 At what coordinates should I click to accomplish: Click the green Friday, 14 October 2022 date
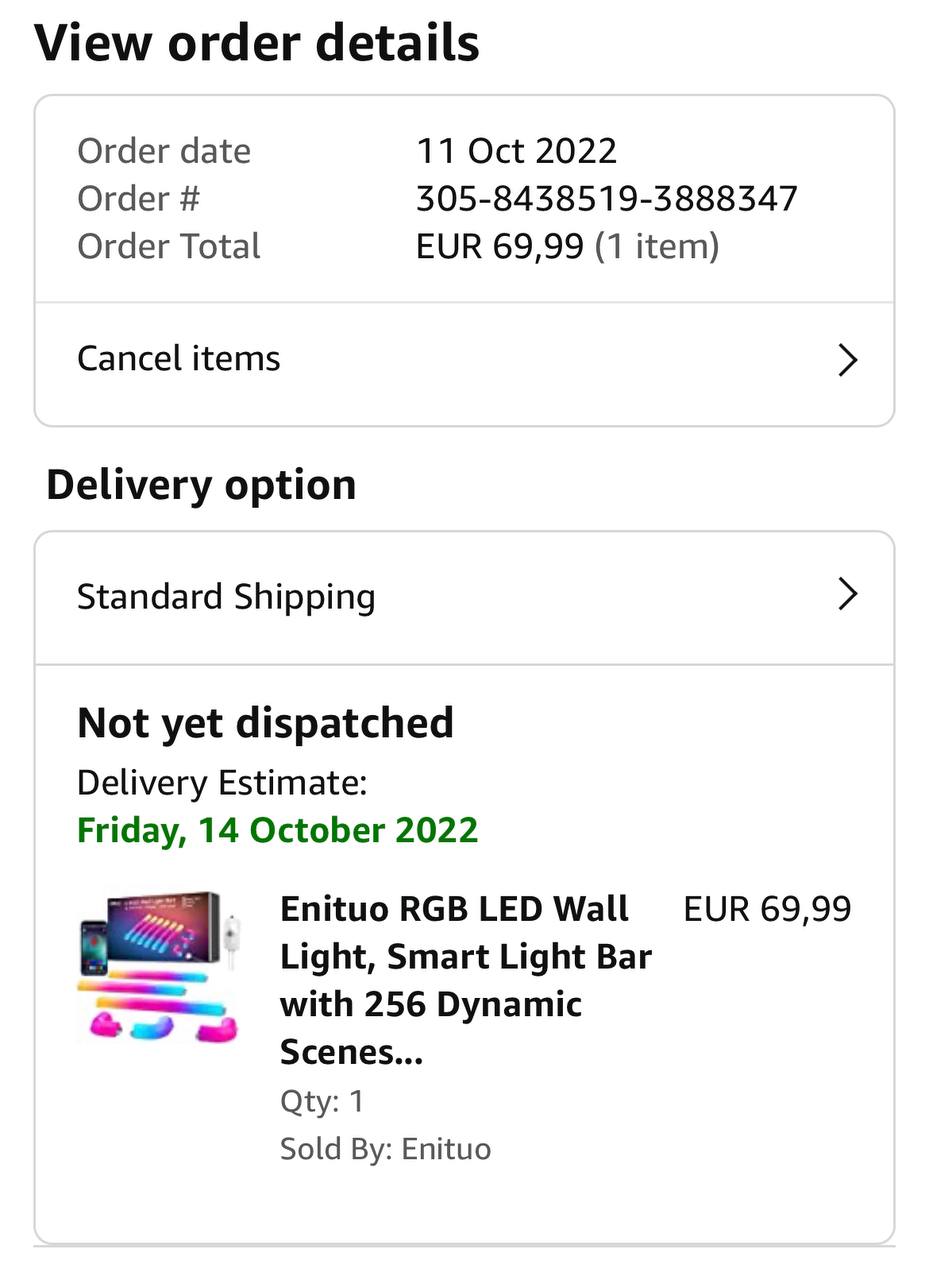(x=278, y=830)
